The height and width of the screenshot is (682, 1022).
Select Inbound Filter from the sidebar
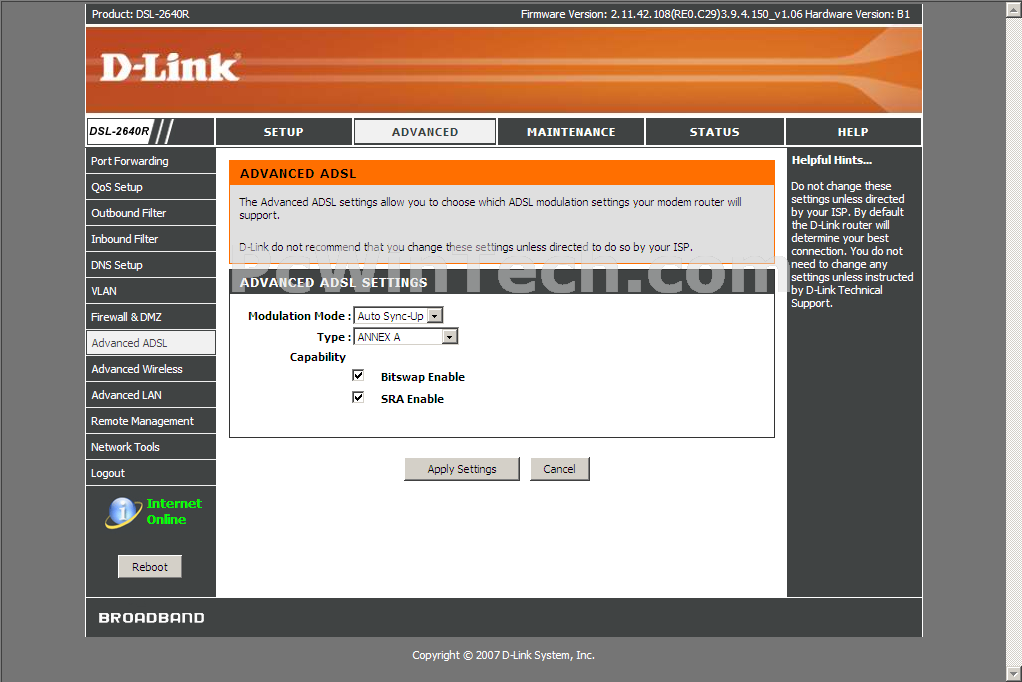(x=151, y=239)
